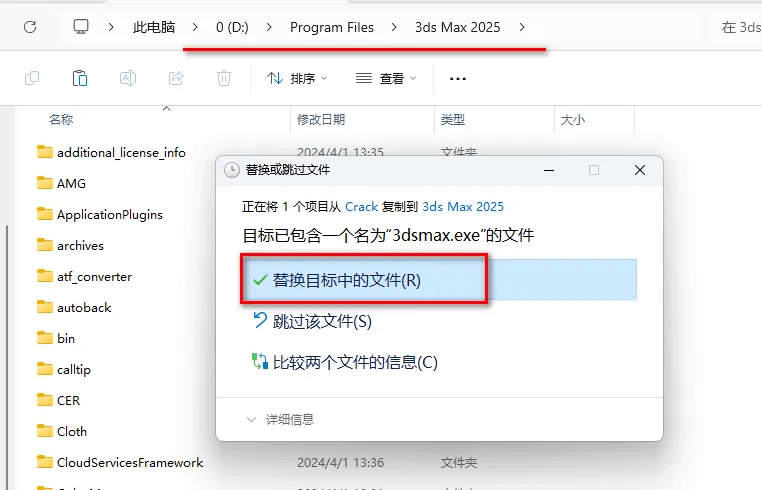Viewport: 762px width, 490px height.
Task: Select the bin folder
Action: click(x=66, y=338)
